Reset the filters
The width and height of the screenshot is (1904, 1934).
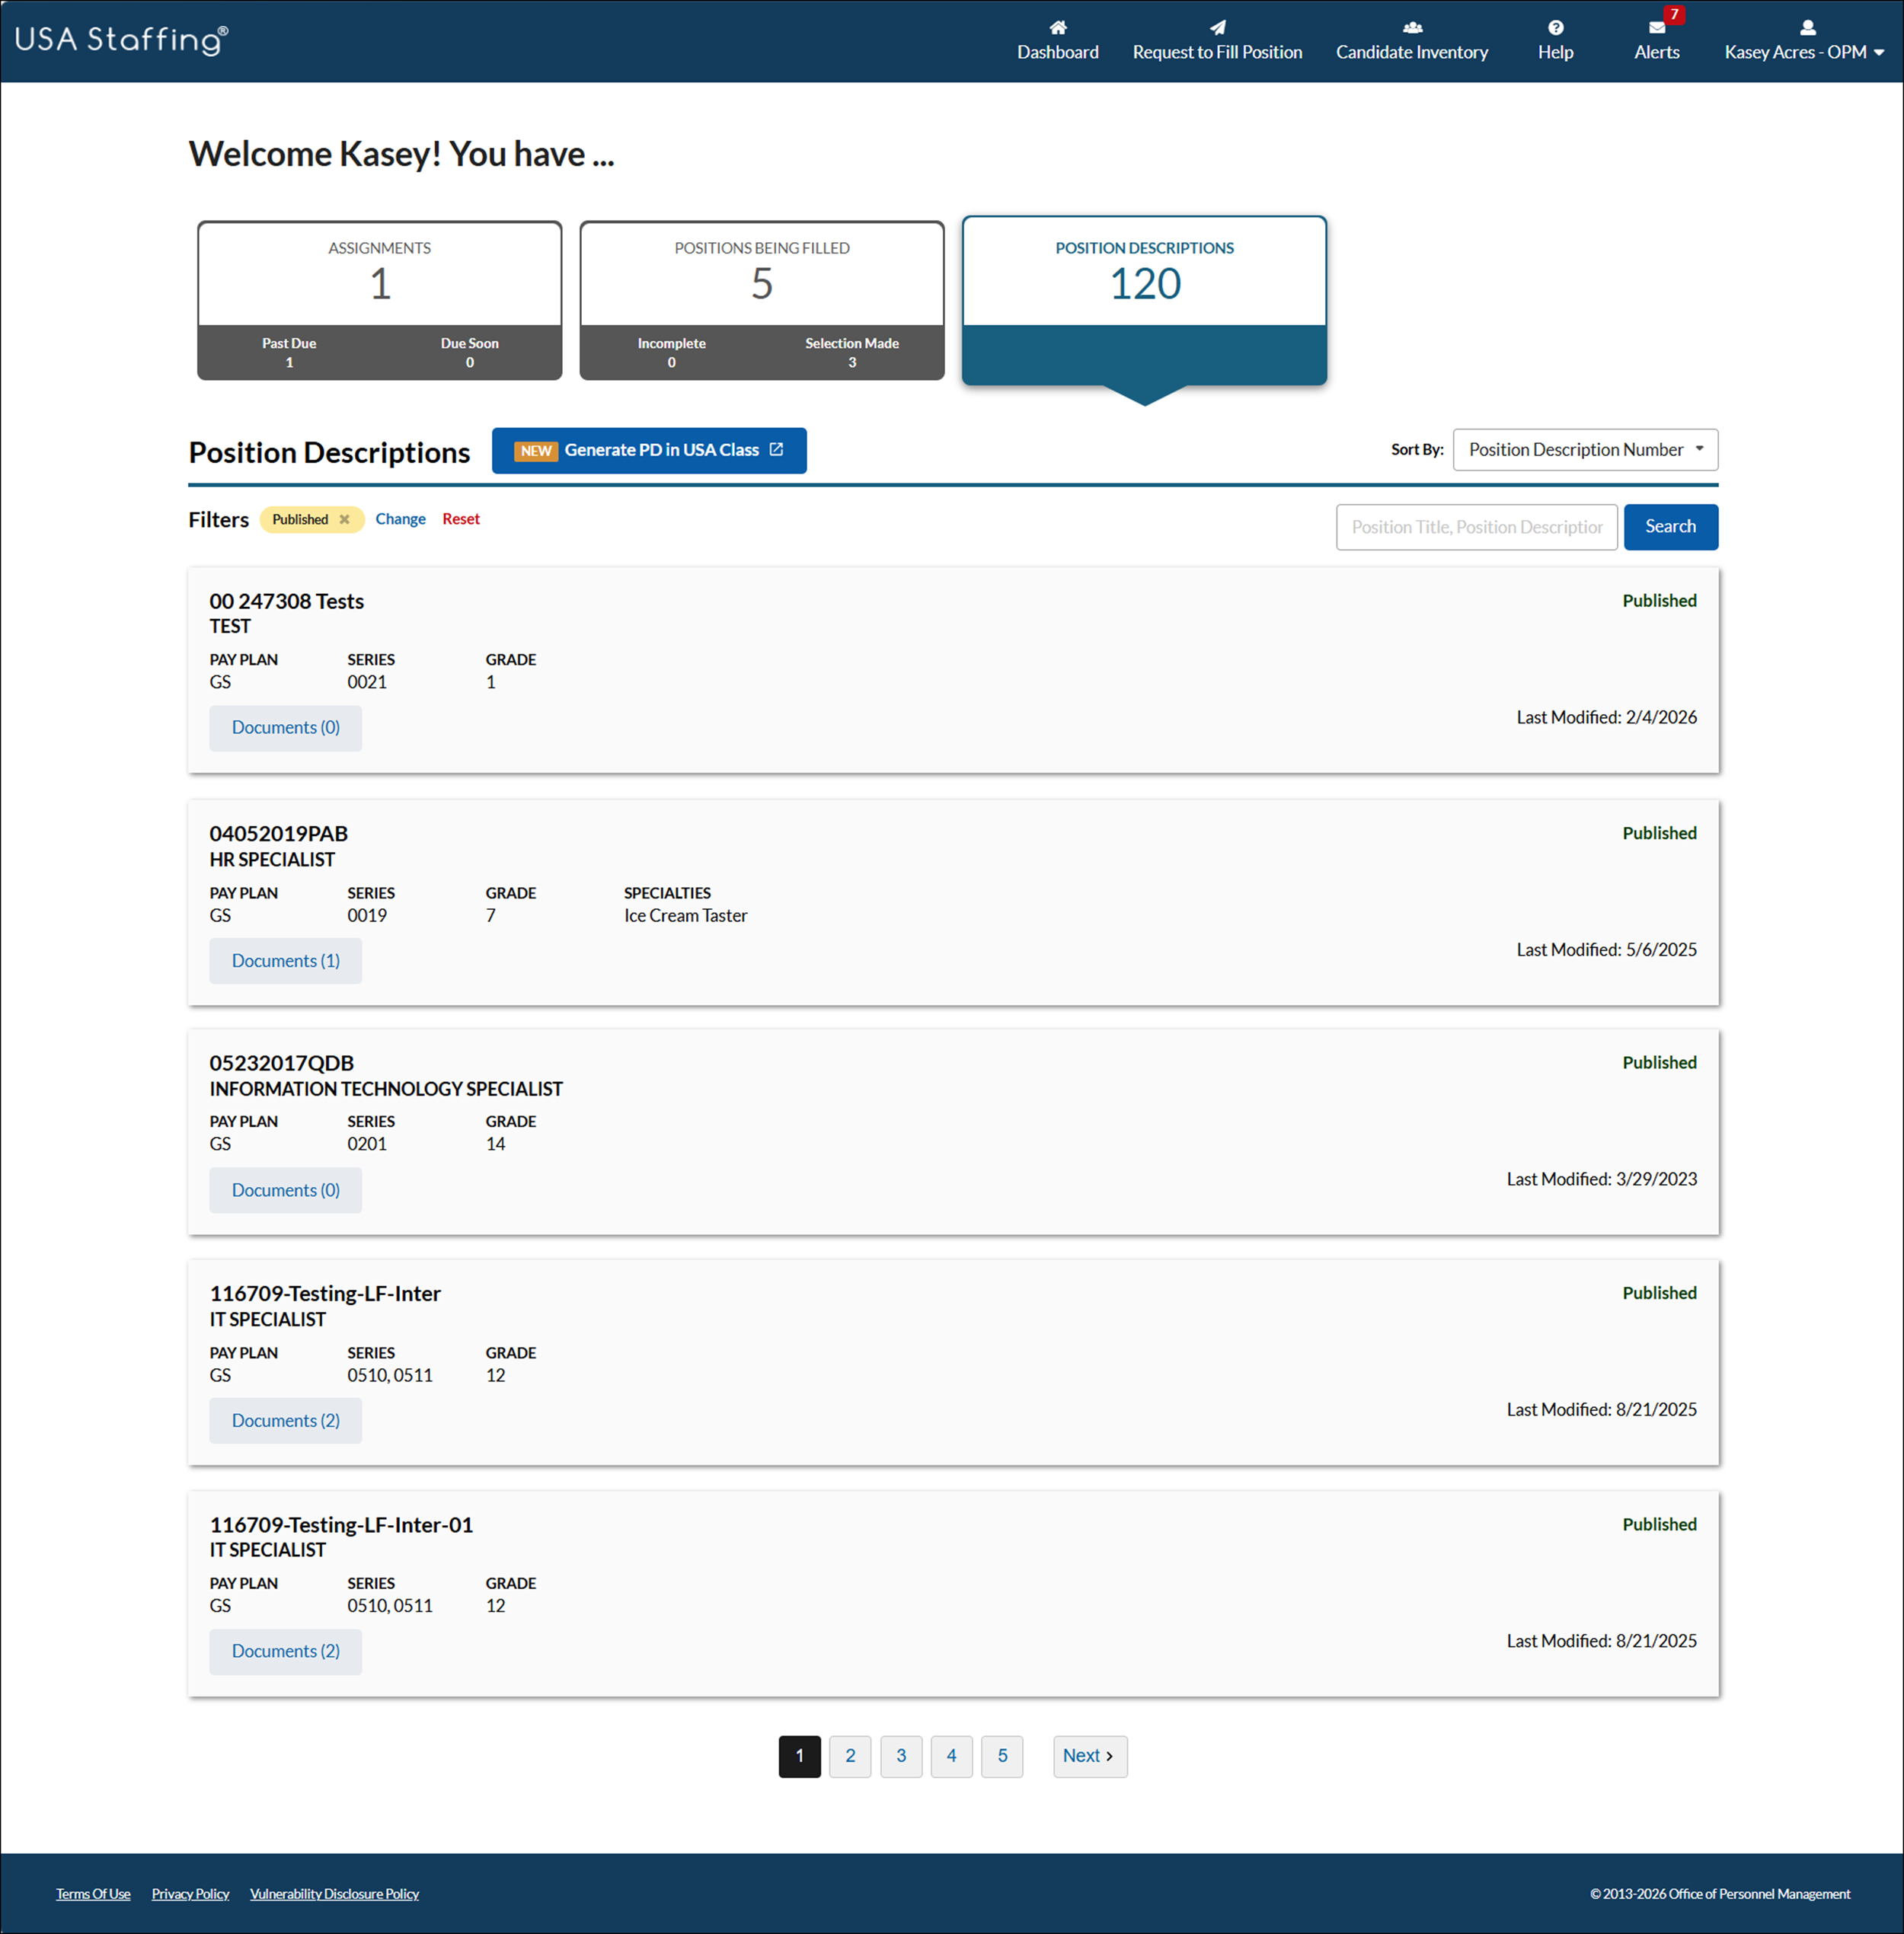(460, 519)
